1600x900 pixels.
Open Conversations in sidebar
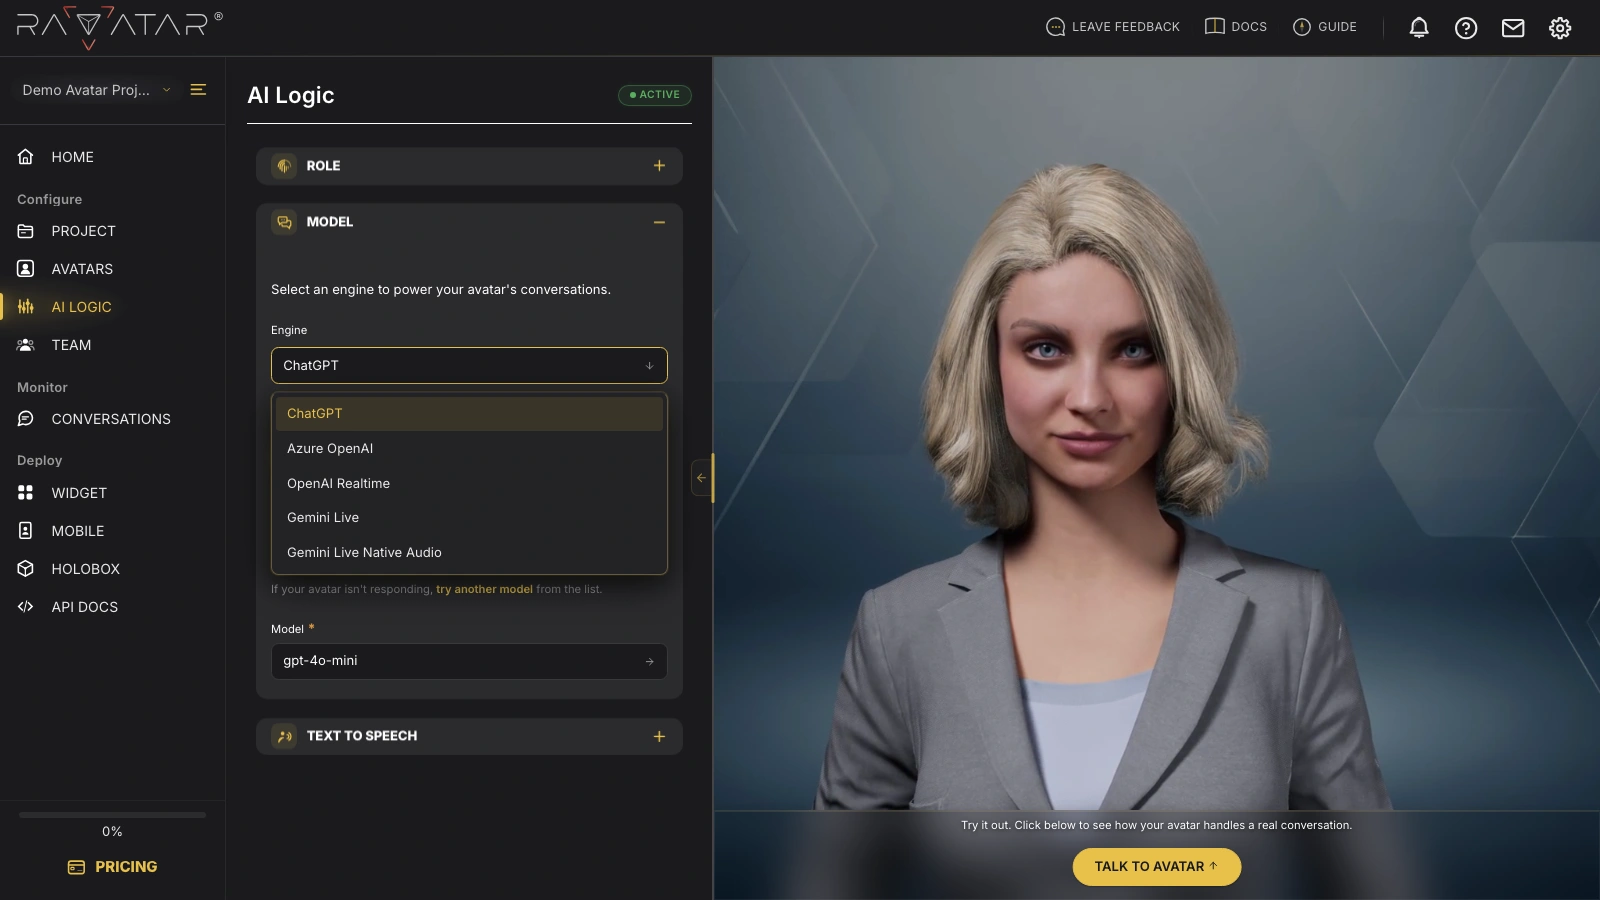(112, 419)
